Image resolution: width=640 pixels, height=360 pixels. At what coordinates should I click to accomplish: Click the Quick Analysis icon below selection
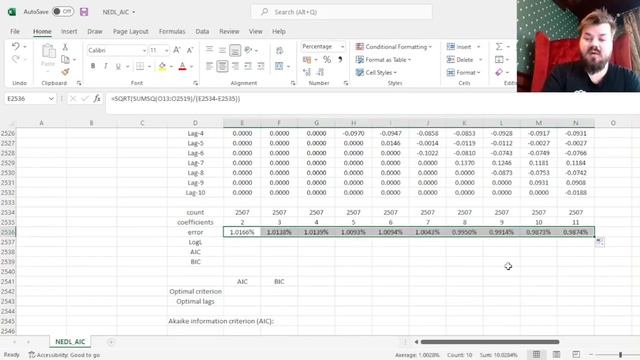[x=600, y=242]
